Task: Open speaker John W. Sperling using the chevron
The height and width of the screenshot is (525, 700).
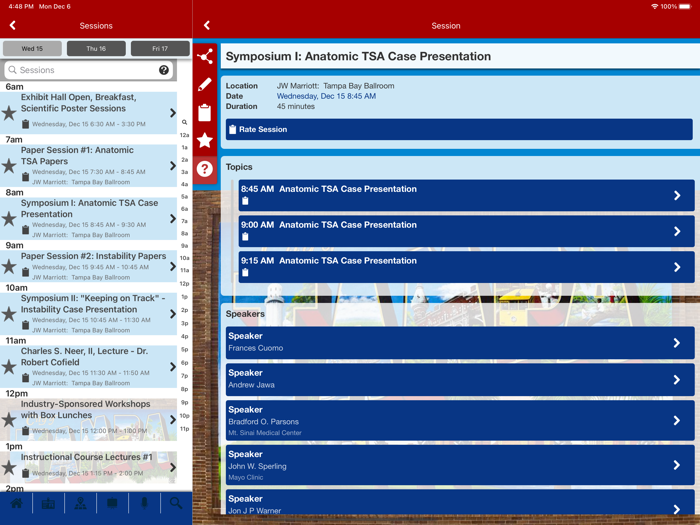Action: (677, 465)
